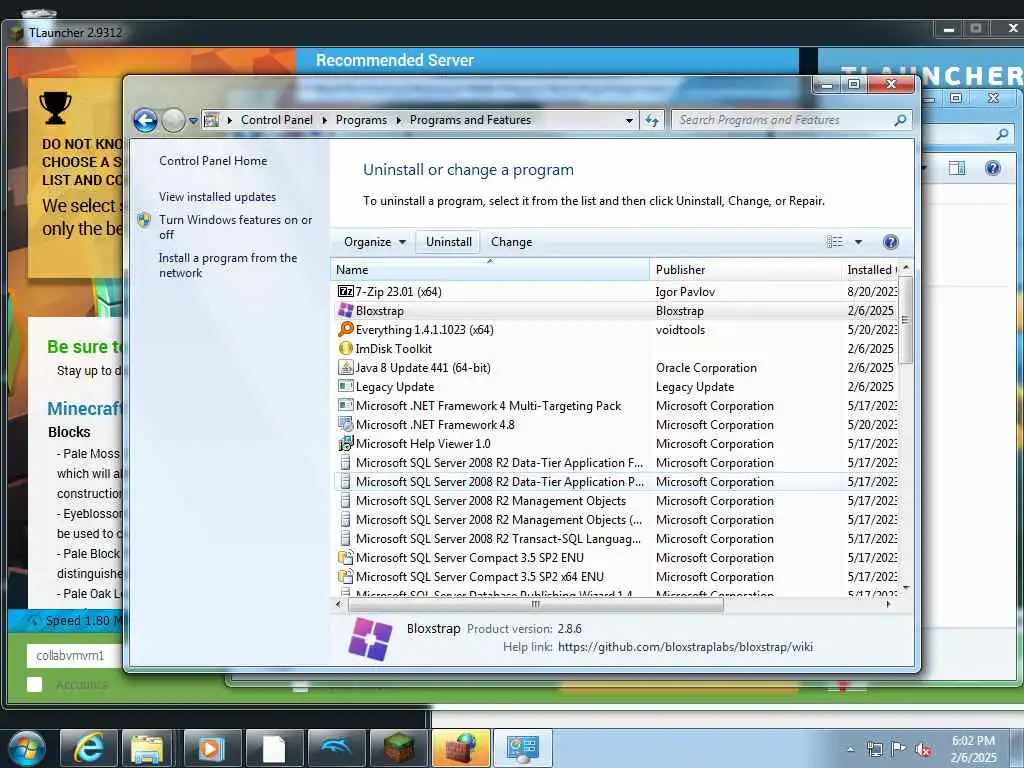Open Windows Media Player on taskbar
This screenshot has height=768, width=1024.
(x=212, y=748)
